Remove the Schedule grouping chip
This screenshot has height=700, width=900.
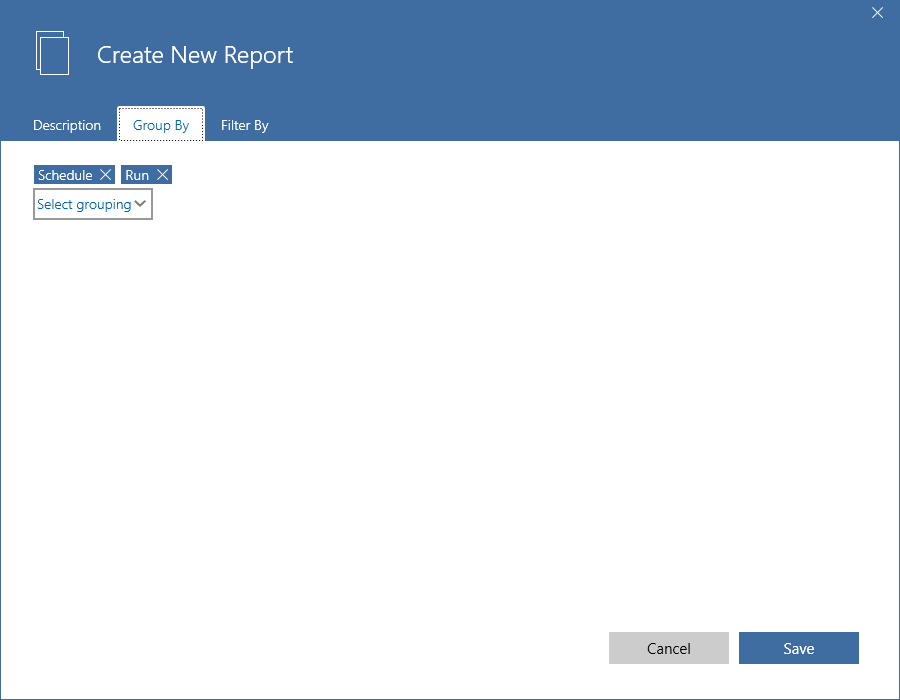(x=106, y=174)
